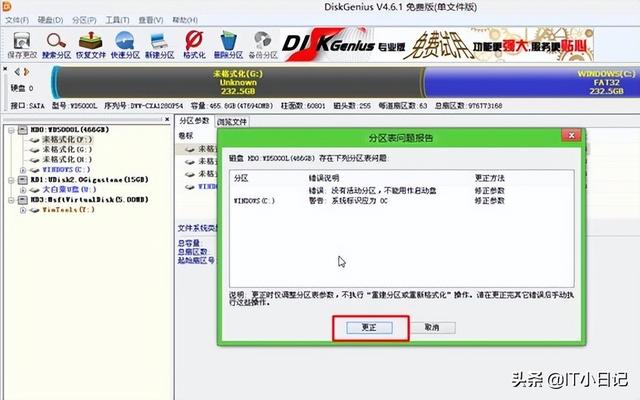Viewport: 640px width, 400px height.
Task: Switch to the 分区参数 tab
Action: (194, 121)
